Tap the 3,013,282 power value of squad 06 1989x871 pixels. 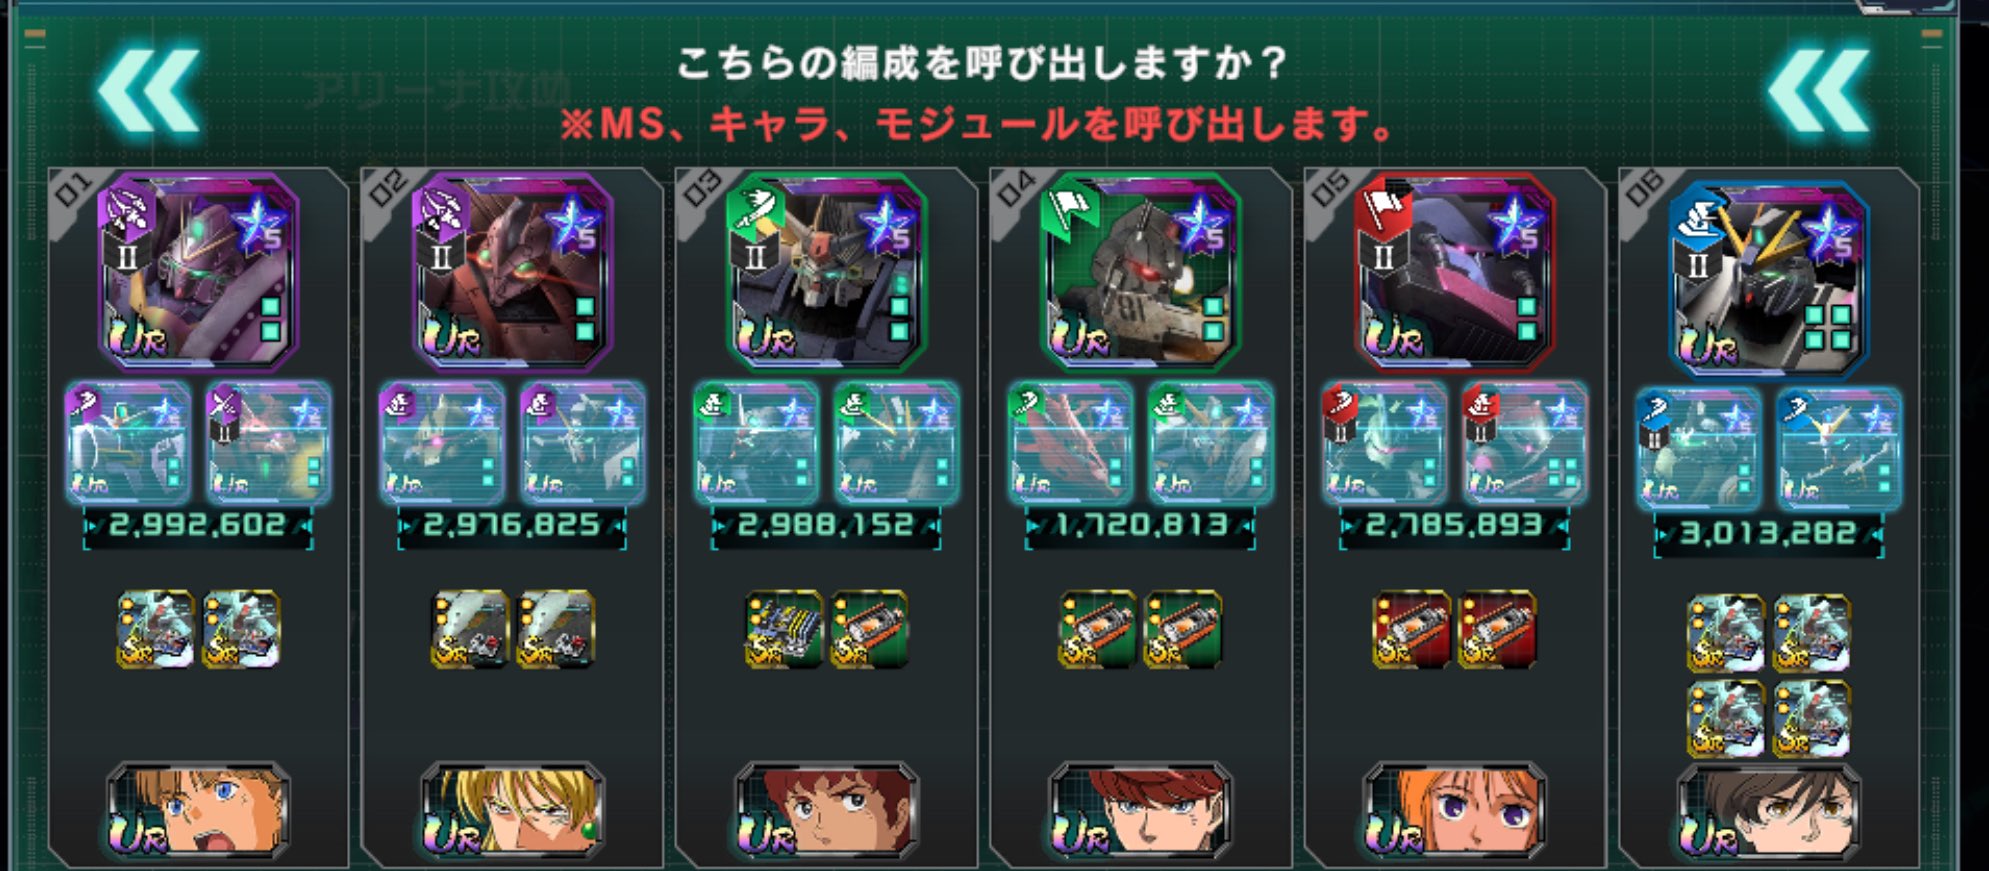point(1768,533)
